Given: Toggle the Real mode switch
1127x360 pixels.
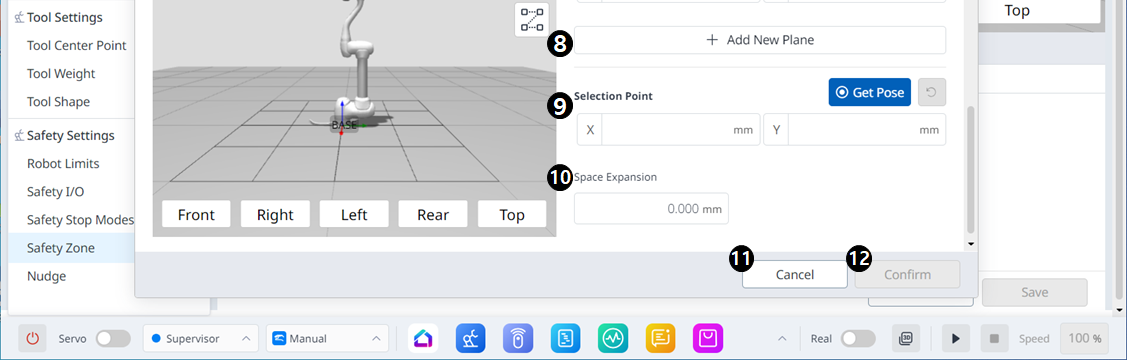Looking at the screenshot, I should pos(858,338).
